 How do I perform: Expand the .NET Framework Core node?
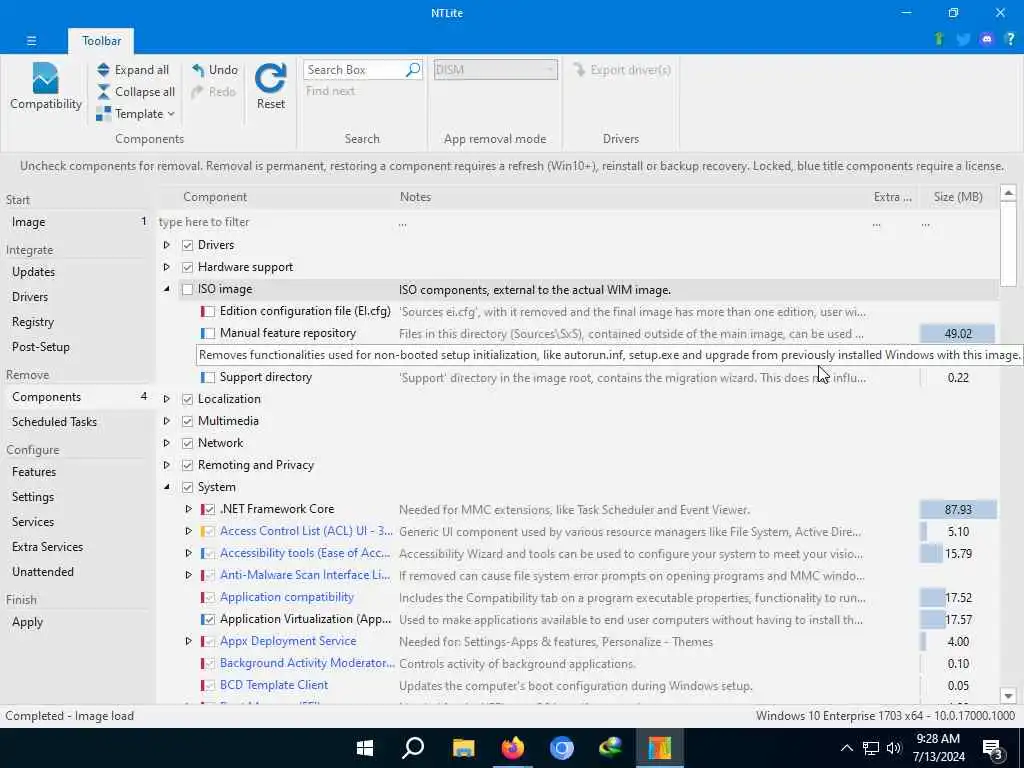click(x=188, y=509)
